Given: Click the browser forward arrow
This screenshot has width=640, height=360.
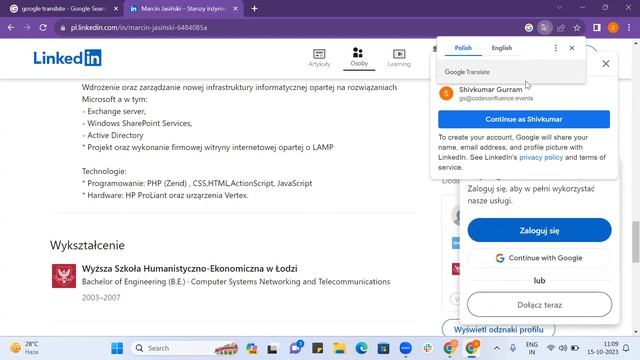Looking at the screenshot, I should tap(27, 27).
